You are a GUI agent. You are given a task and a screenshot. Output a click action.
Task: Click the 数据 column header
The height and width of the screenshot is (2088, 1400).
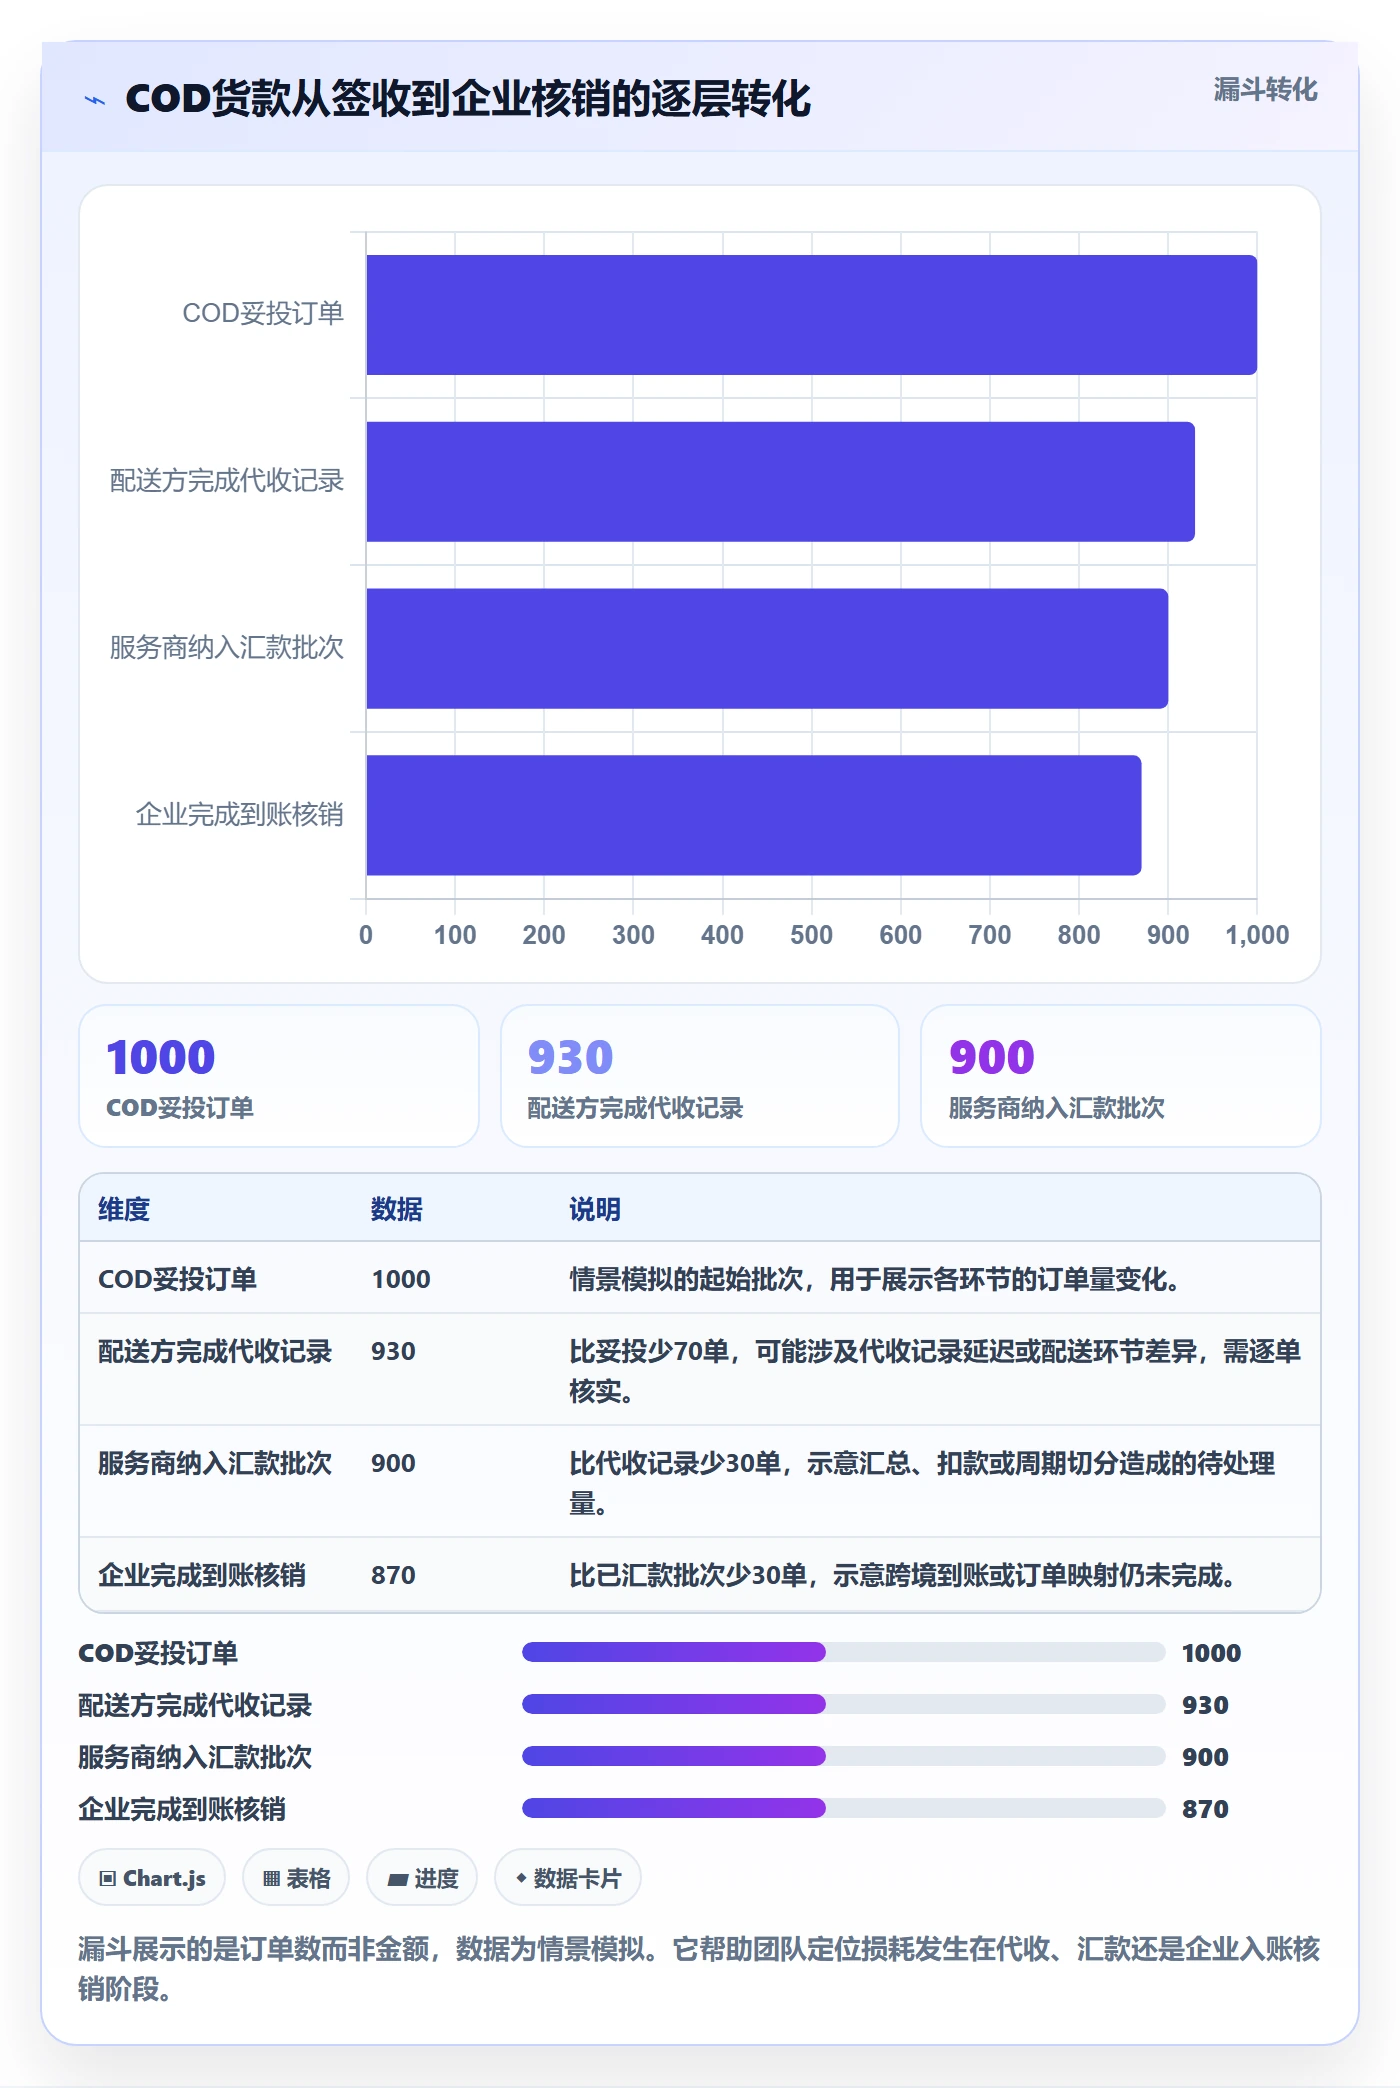pyautogui.click(x=397, y=1209)
